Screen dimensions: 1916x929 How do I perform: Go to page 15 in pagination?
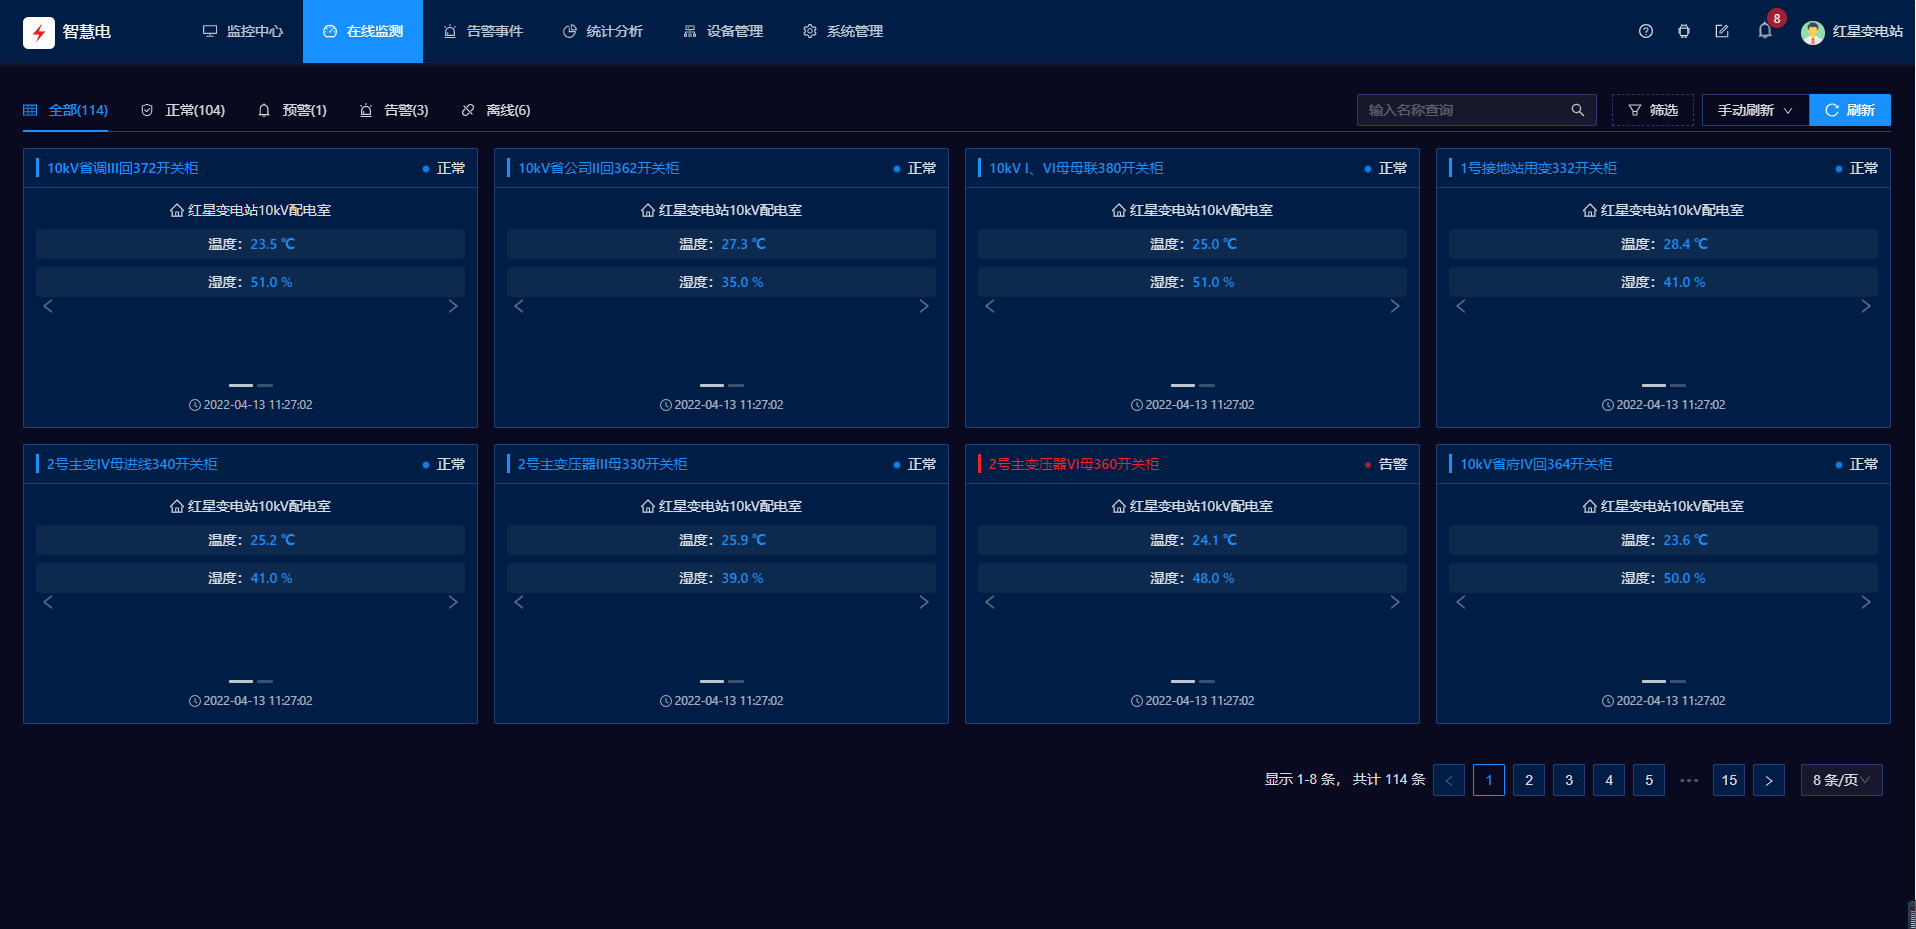coord(1729,780)
